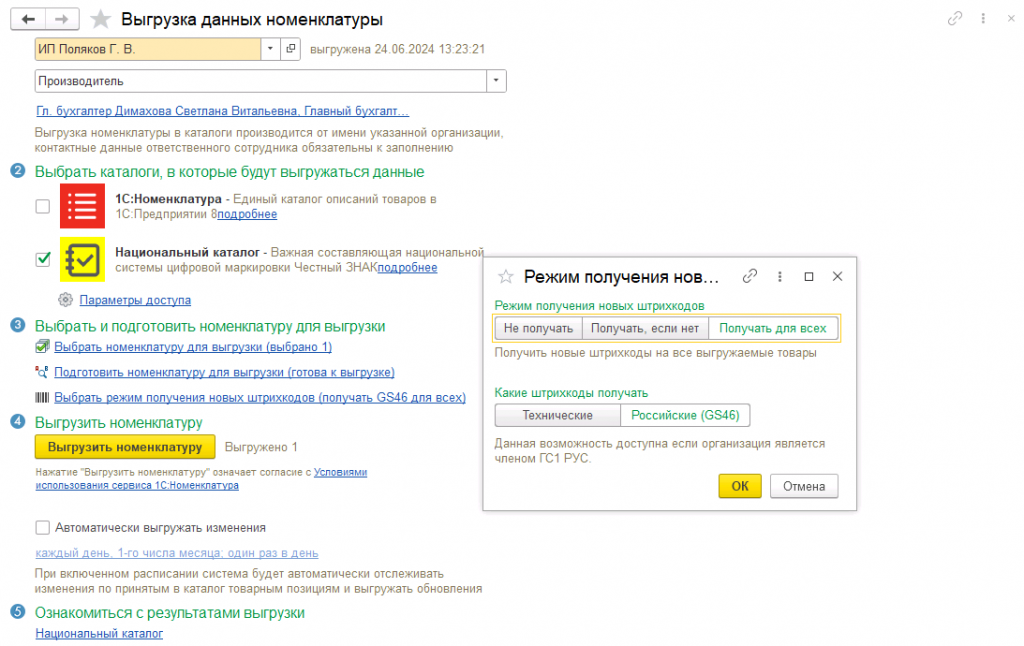Uncheck the Национальный каталог checkbox
The height and width of the screenshot is (646, 1024).
42,259
